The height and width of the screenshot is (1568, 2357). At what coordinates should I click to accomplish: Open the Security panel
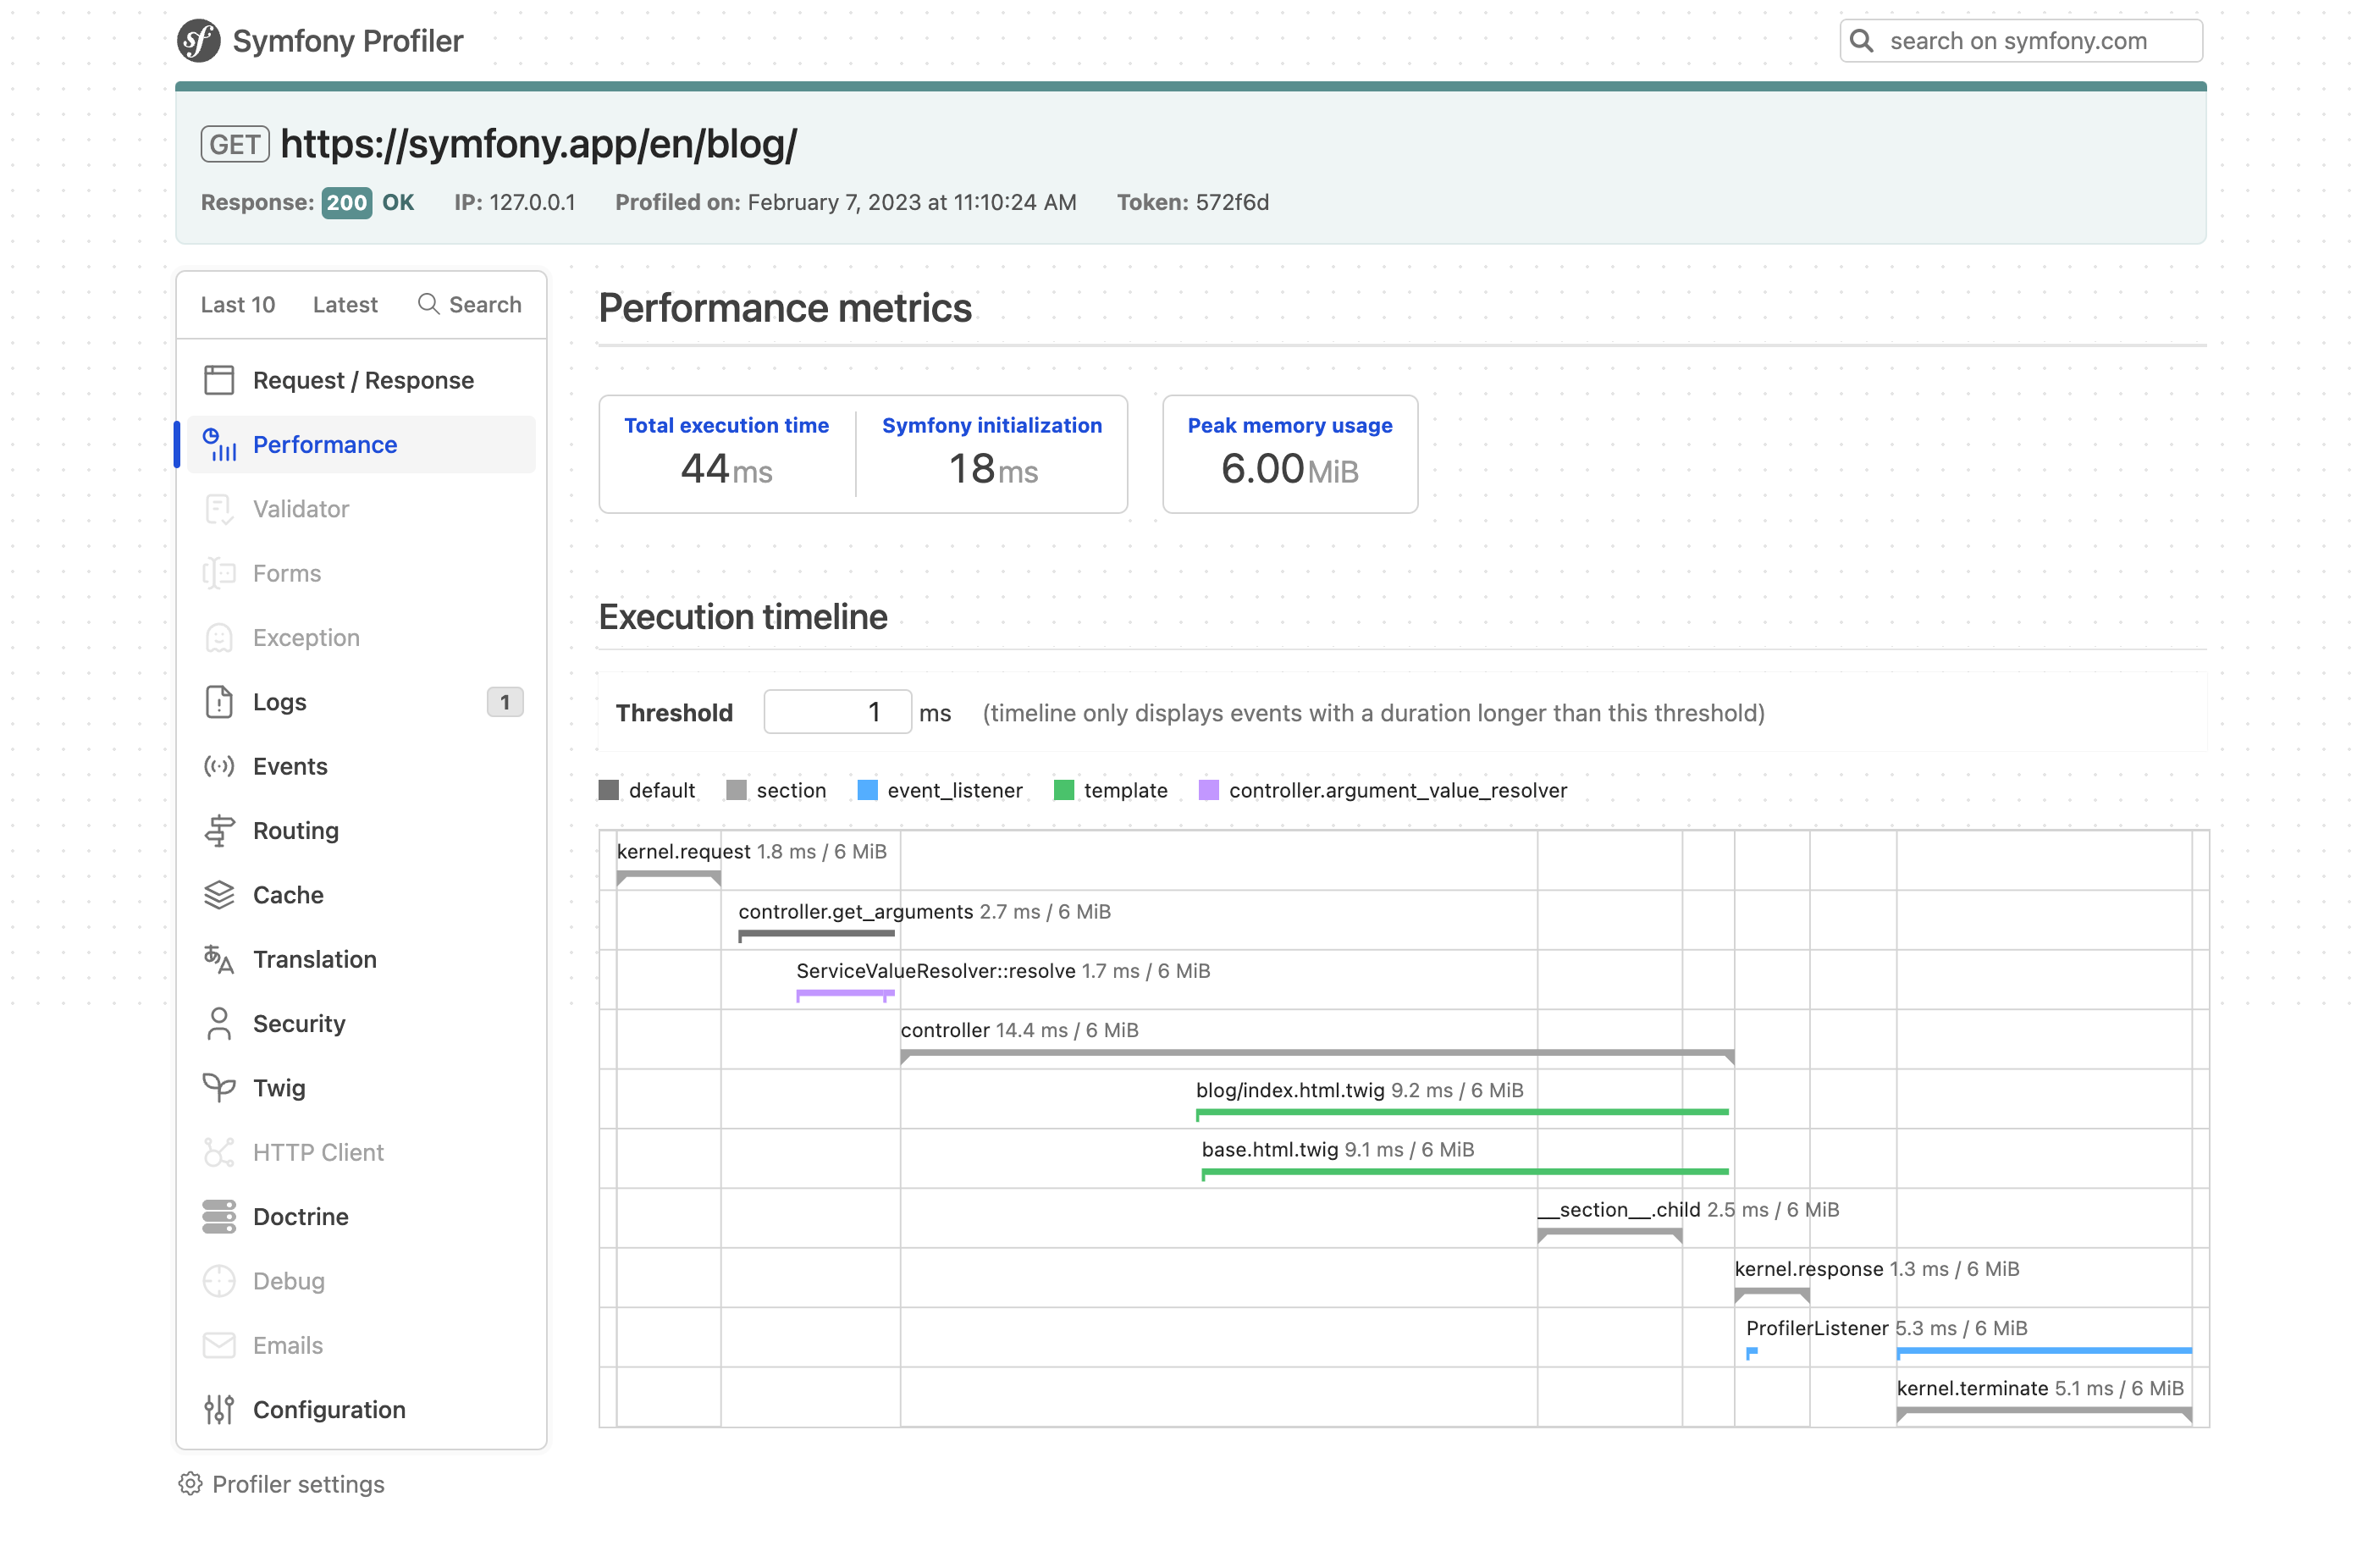point(298,1023)
